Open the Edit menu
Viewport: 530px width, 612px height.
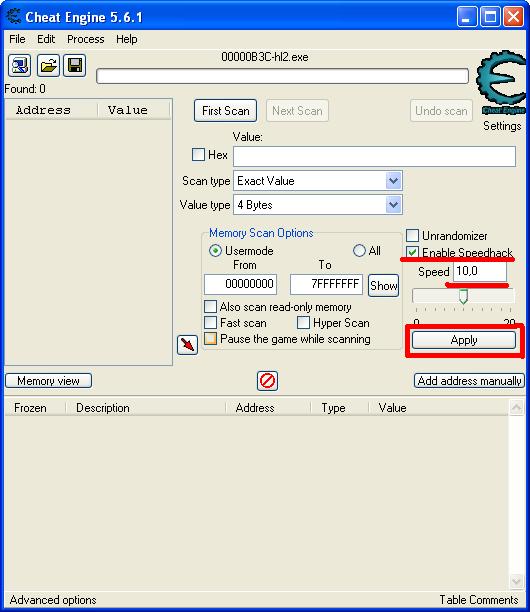(46, 39)
